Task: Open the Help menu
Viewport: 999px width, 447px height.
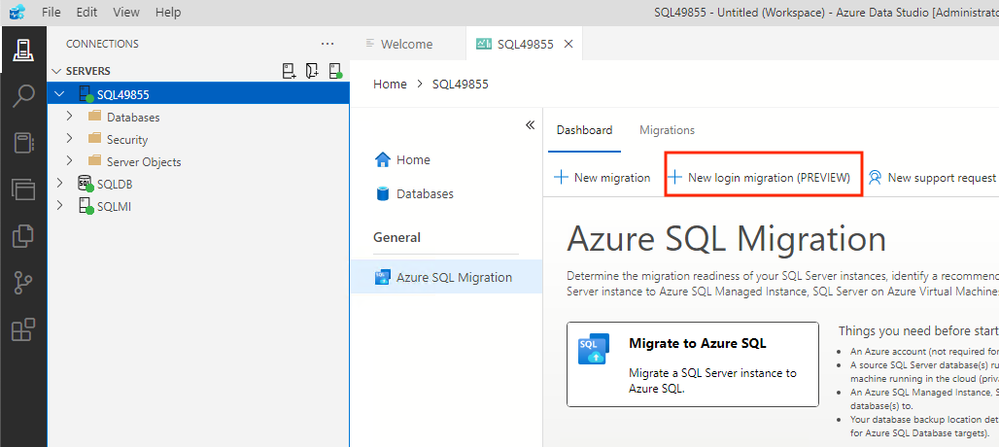Action: tap(168, 12)
